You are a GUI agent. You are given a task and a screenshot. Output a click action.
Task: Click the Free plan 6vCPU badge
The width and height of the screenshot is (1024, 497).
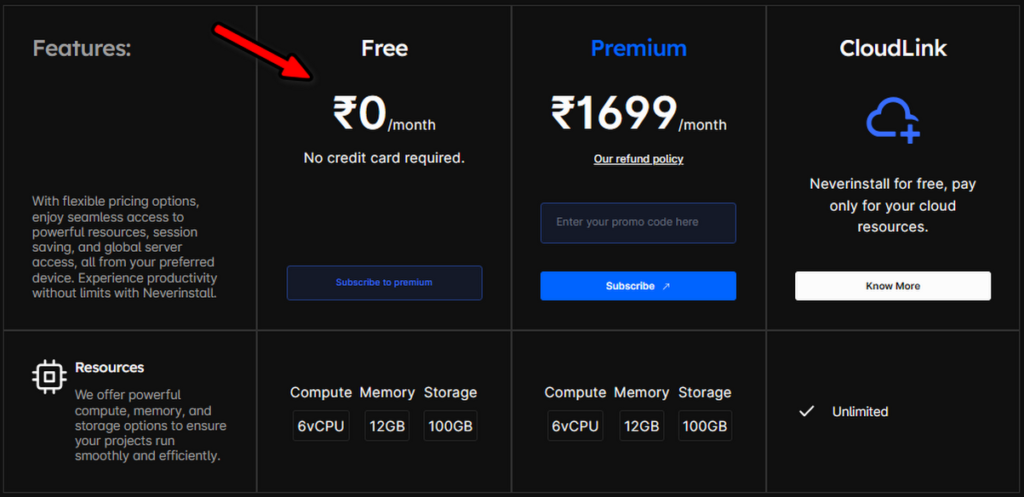(x=321, y=426)
